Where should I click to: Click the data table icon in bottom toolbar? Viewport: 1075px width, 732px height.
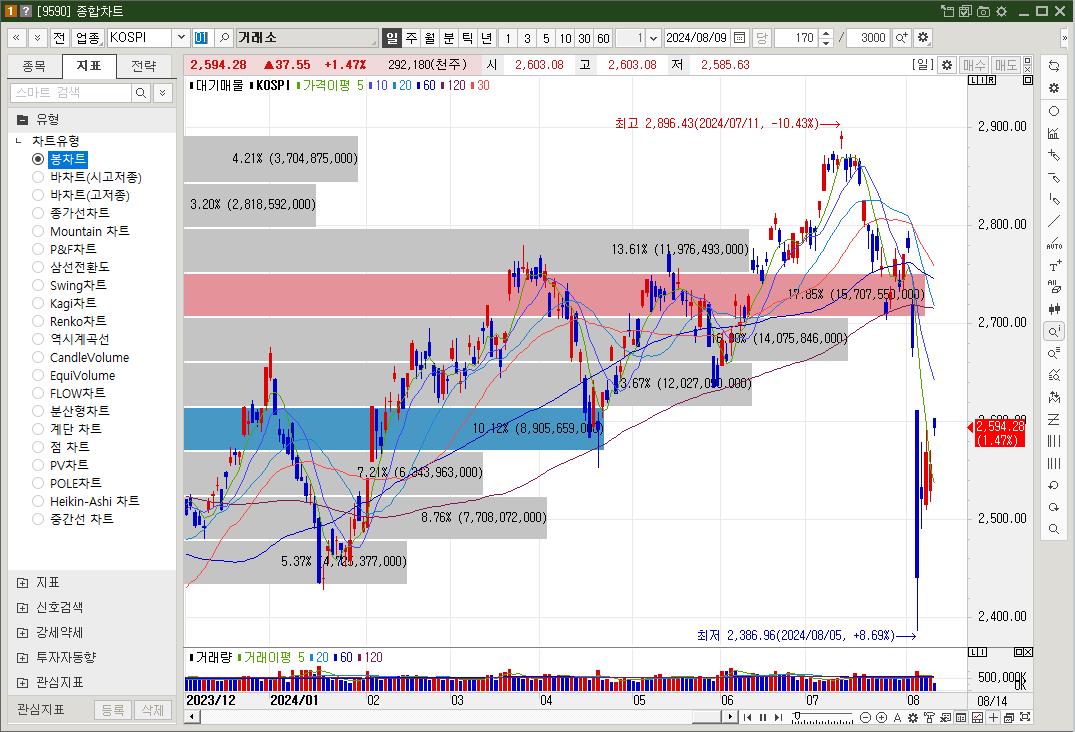(961, 718)
